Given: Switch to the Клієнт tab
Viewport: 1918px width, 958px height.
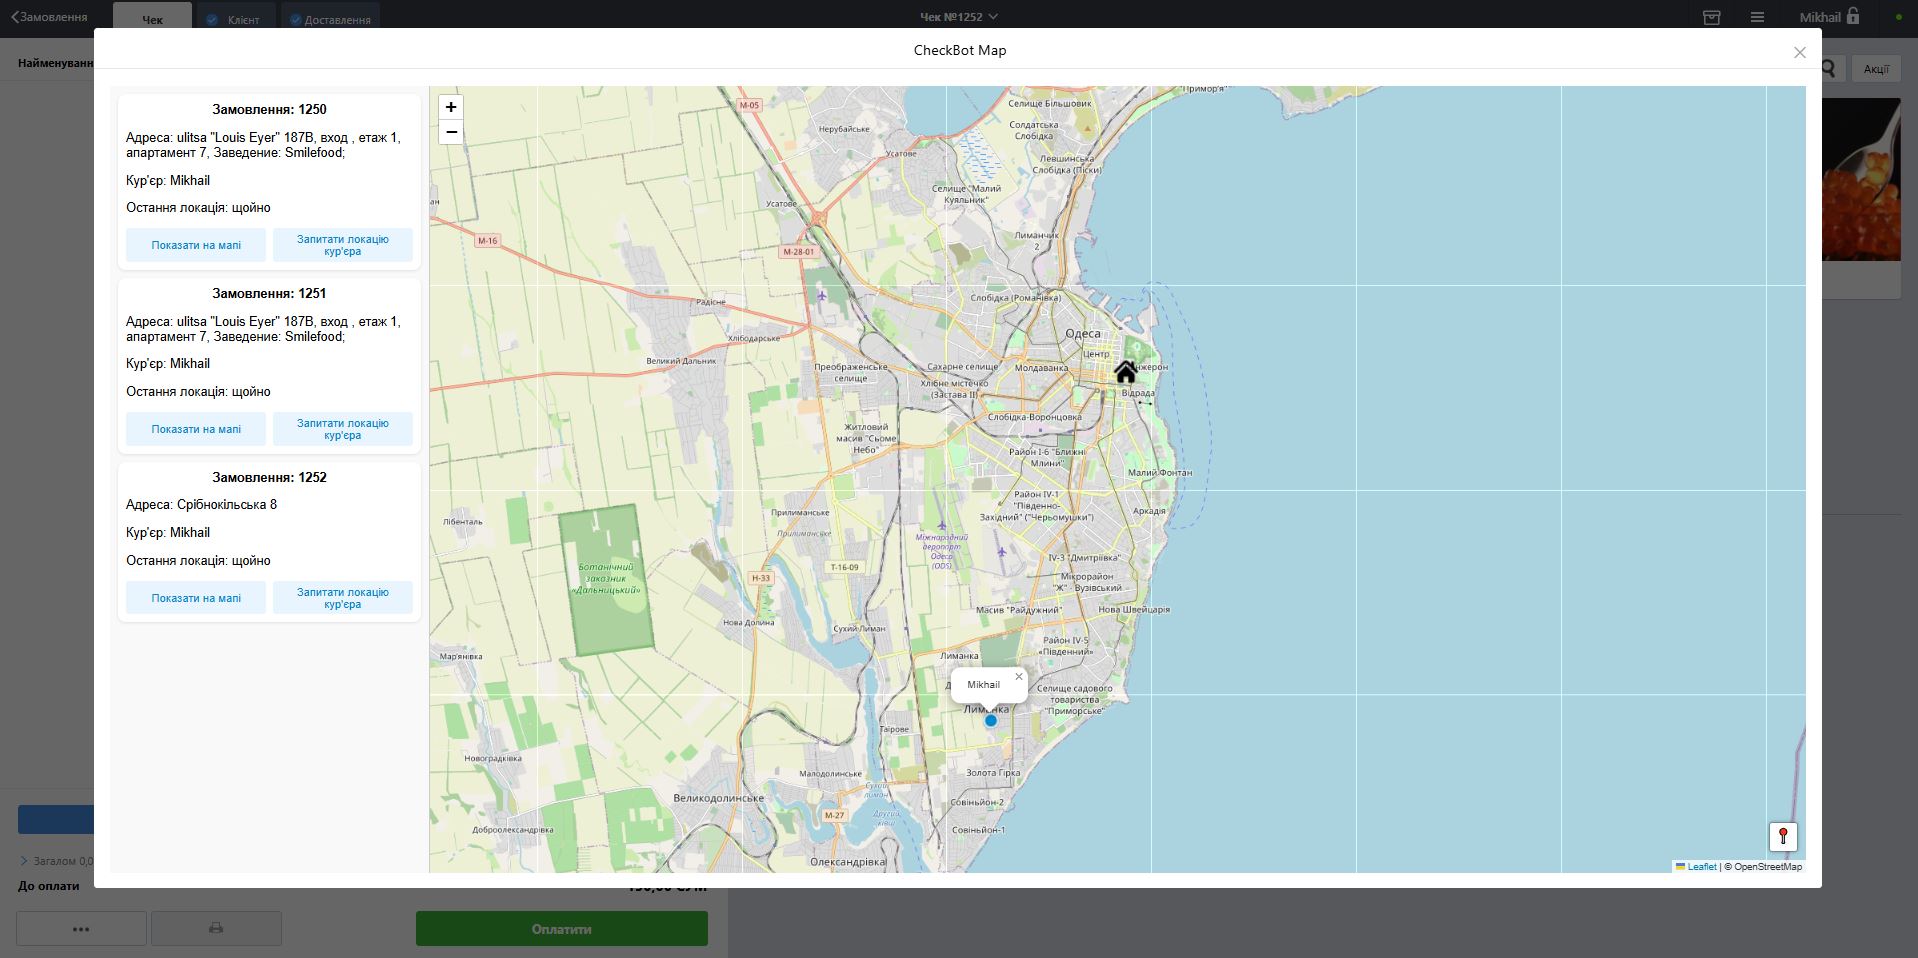Looking at the screenshot, I should coord(235,19).
